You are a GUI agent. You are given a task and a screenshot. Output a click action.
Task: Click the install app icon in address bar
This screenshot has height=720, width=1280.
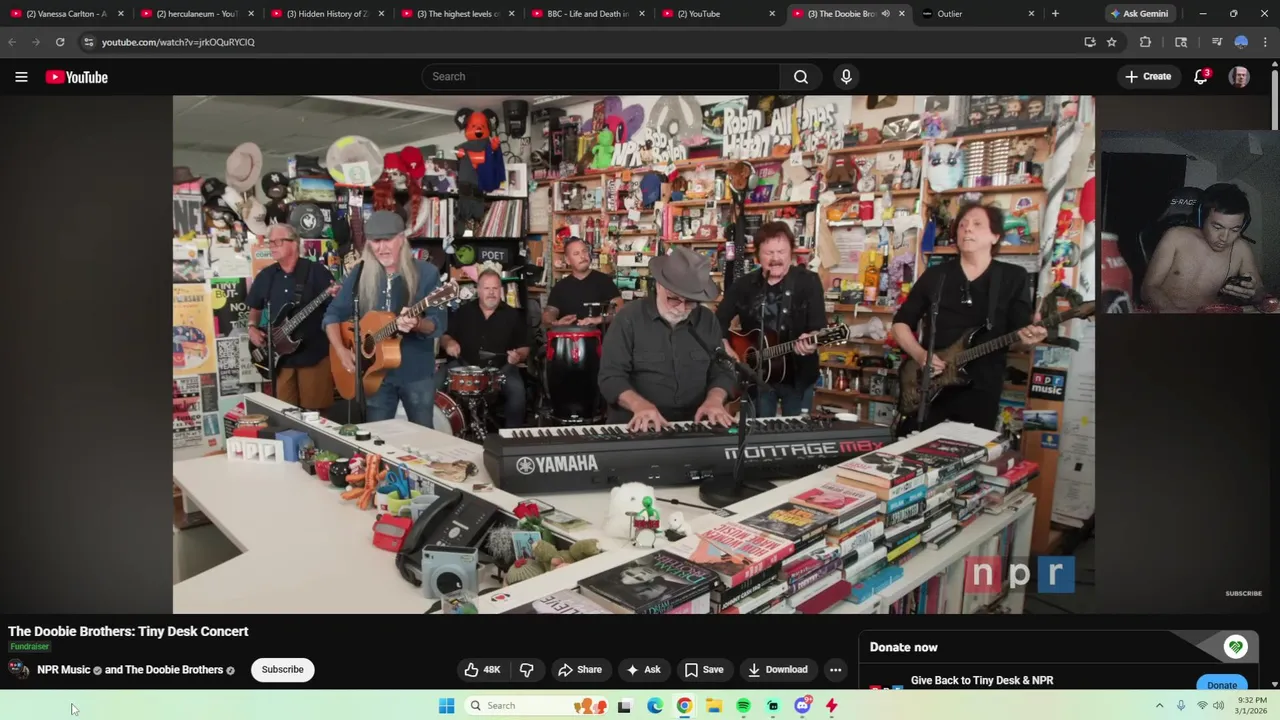[1089, 42]
